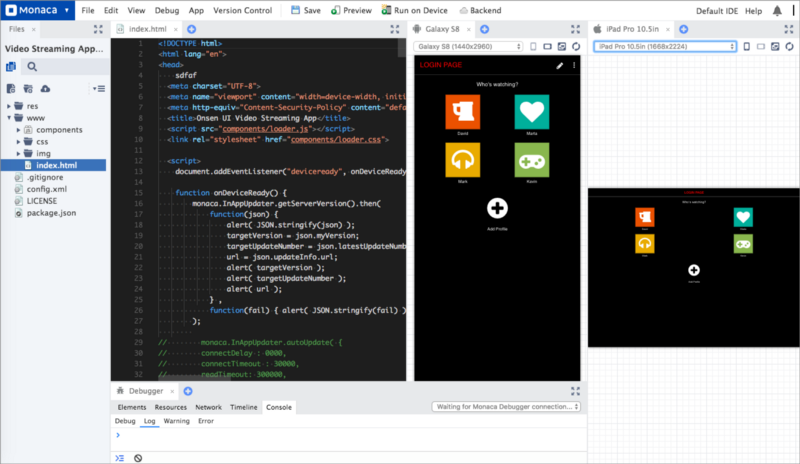Expand the components folder
800x464 pixels.
pyautogui.click(x=18, y=130)
